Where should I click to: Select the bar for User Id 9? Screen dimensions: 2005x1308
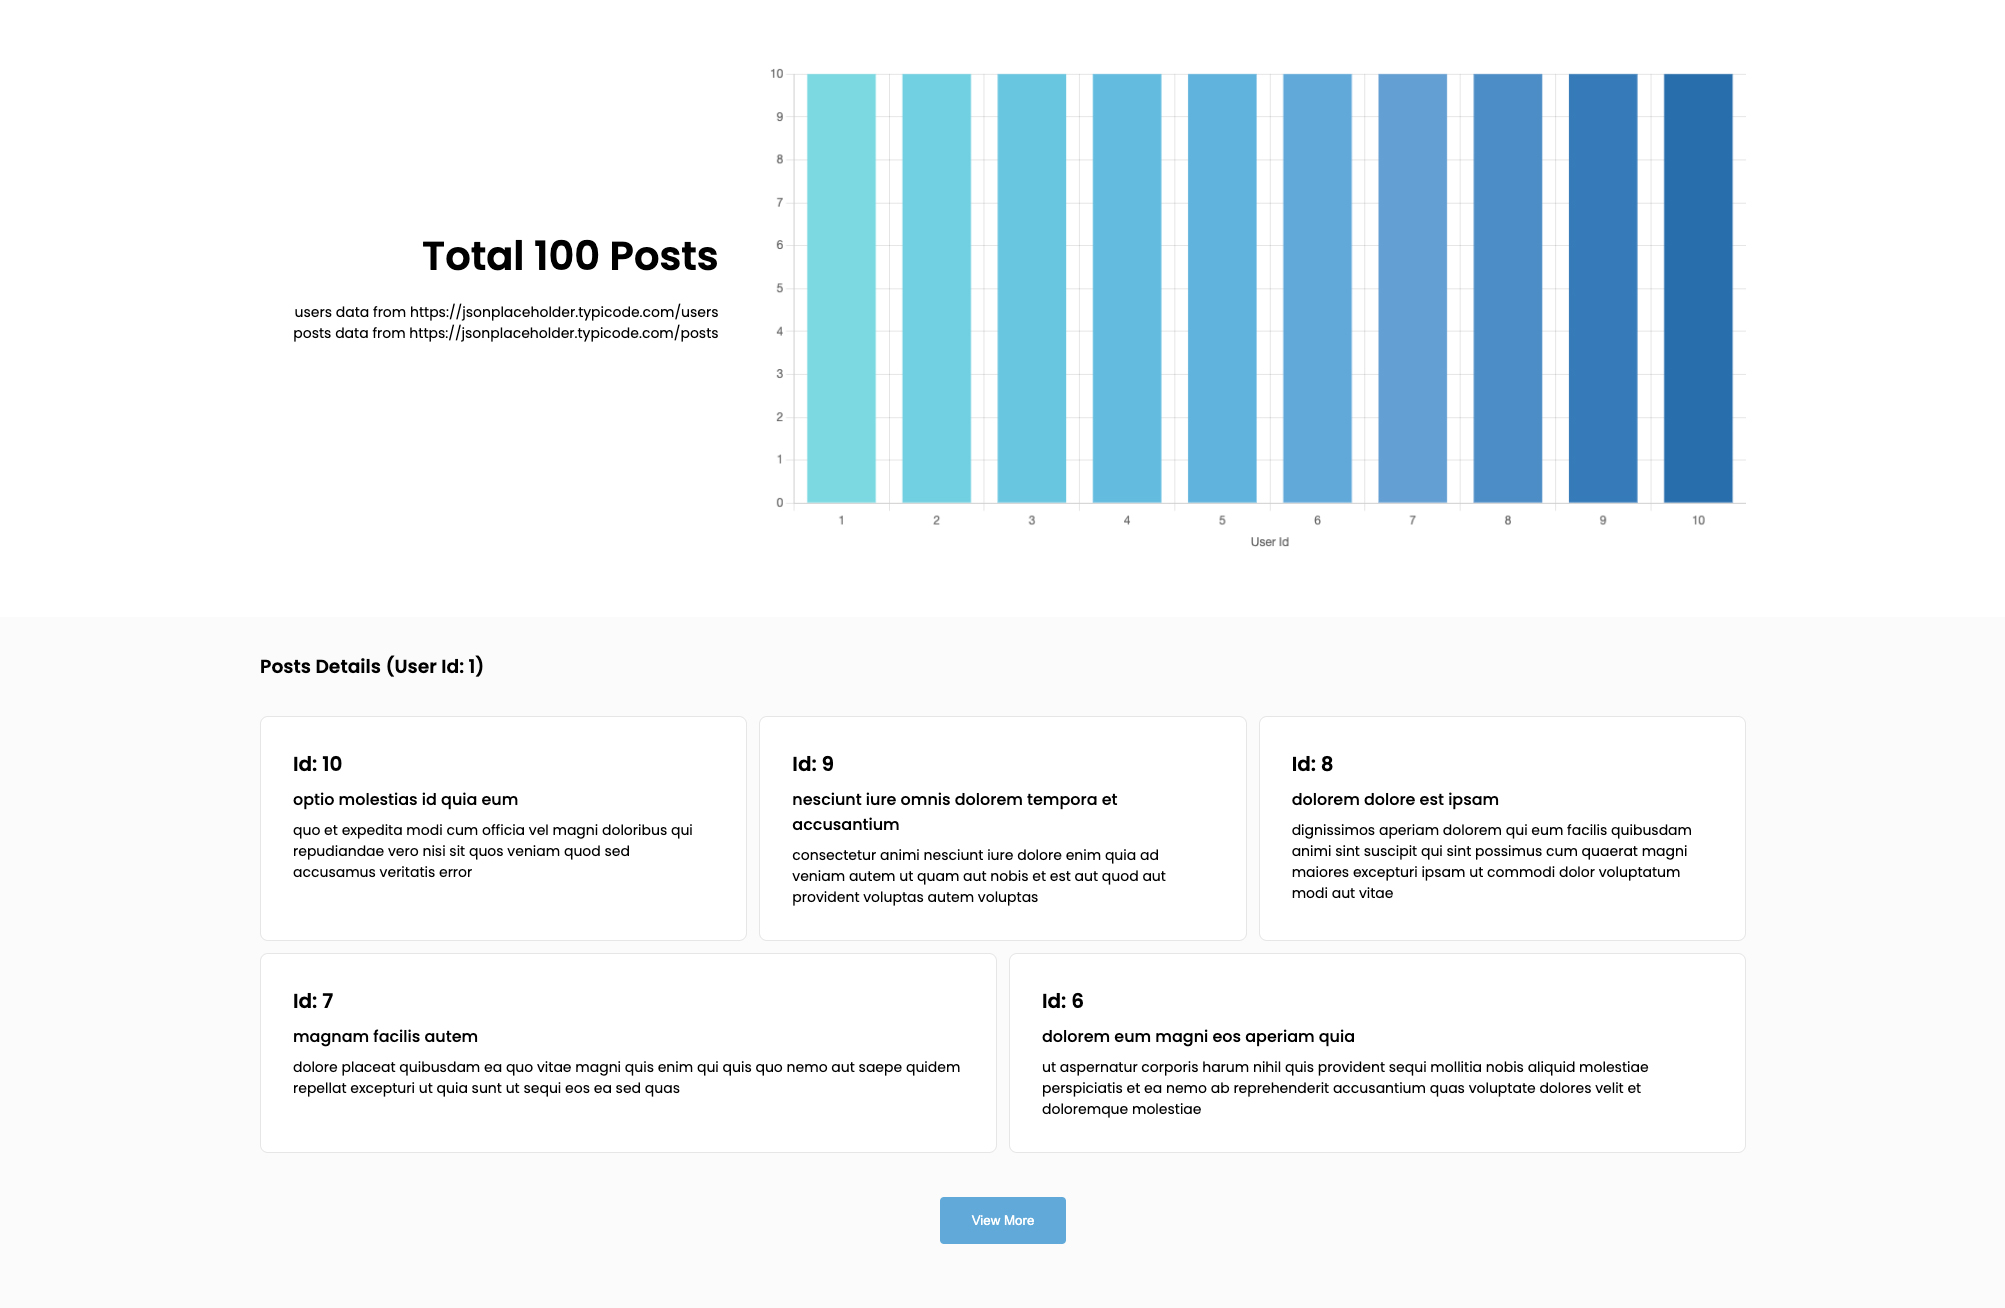pos(1602,288)
